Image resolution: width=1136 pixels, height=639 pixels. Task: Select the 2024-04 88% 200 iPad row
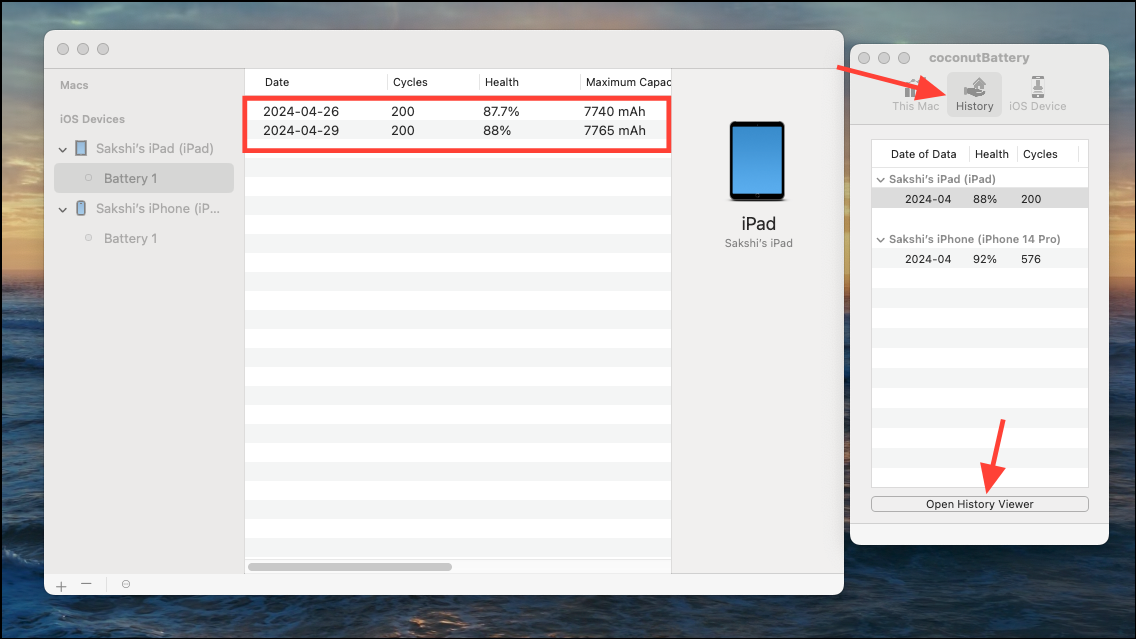point(980,199)
